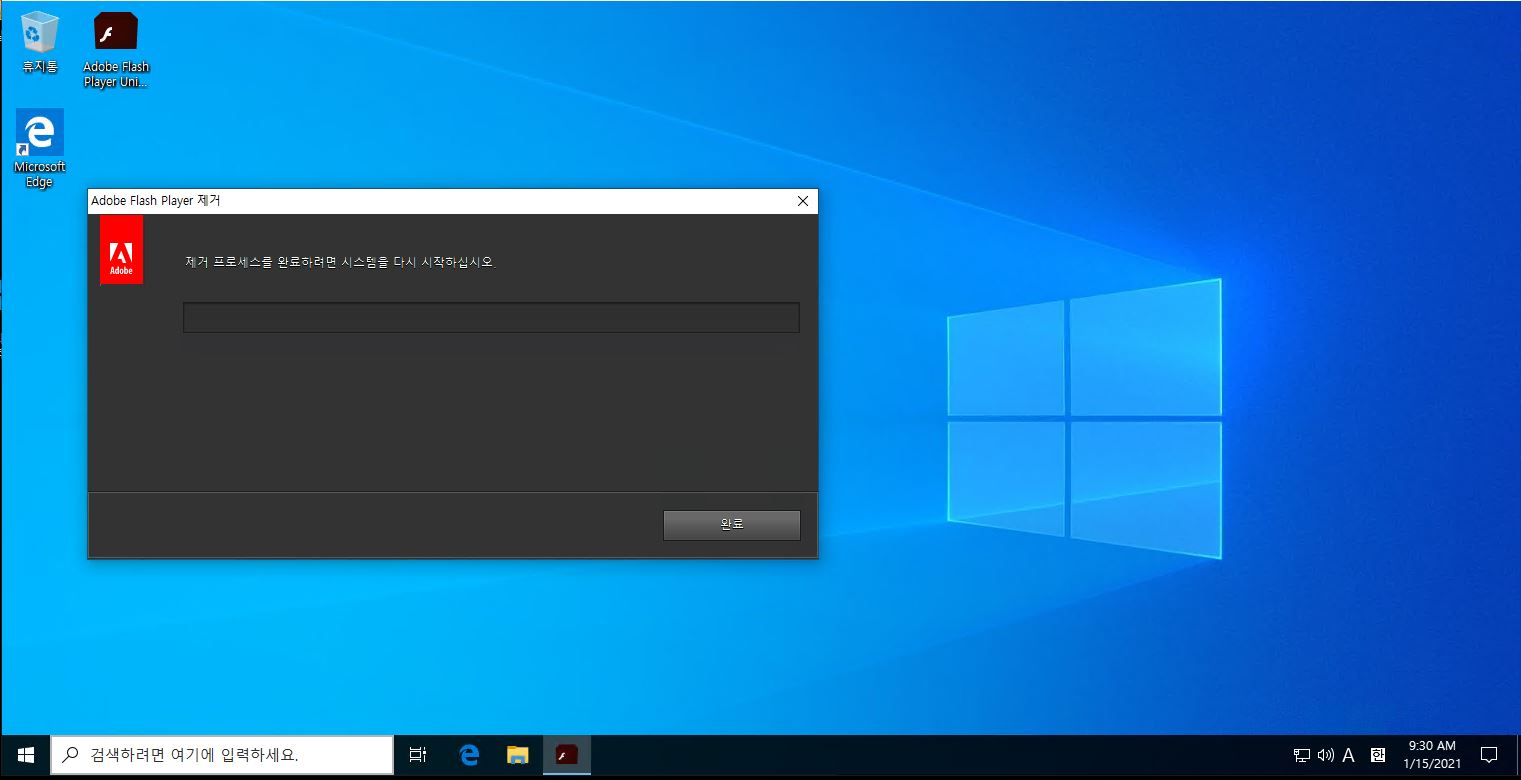Image resolution: width=1521 pixels, height=780 pixels.
Task: Open File Explorer from the taskbar
Action: [x=517, y=755]
